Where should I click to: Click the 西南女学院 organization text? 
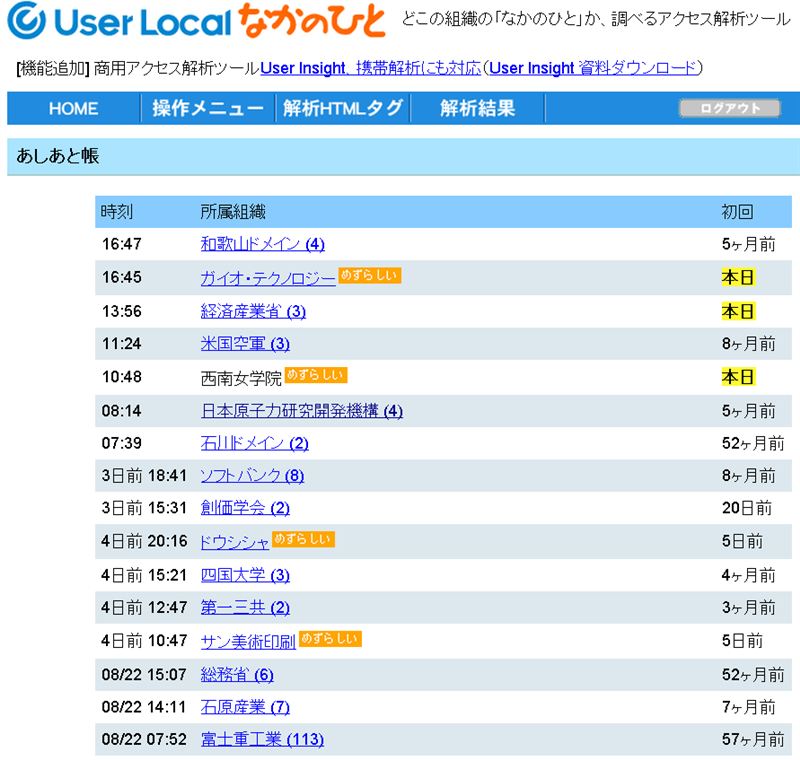coord(241,378)
